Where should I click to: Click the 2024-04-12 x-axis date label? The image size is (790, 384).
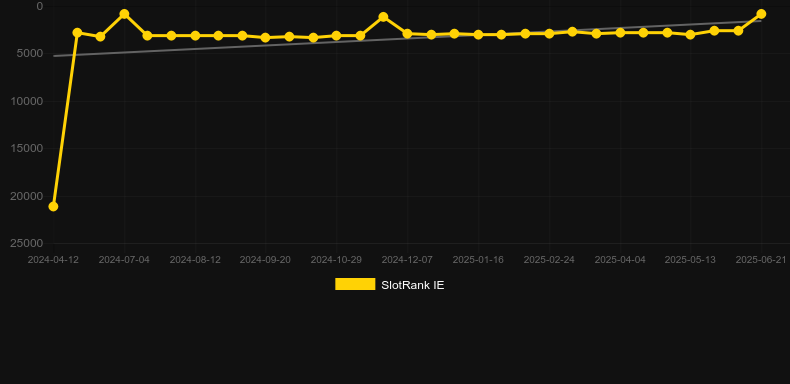click(53, 260)
